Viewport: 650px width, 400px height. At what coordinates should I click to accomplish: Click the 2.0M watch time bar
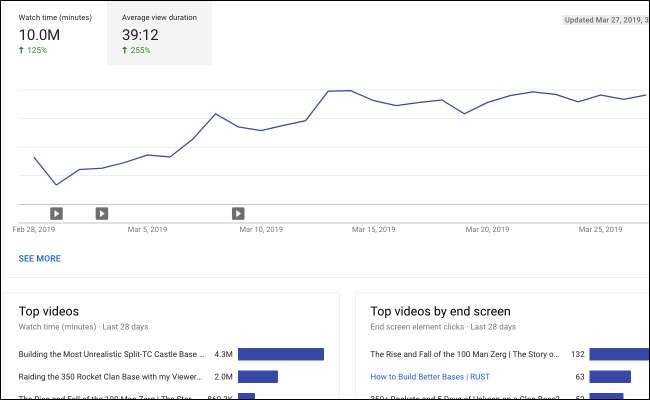point(257,377)
